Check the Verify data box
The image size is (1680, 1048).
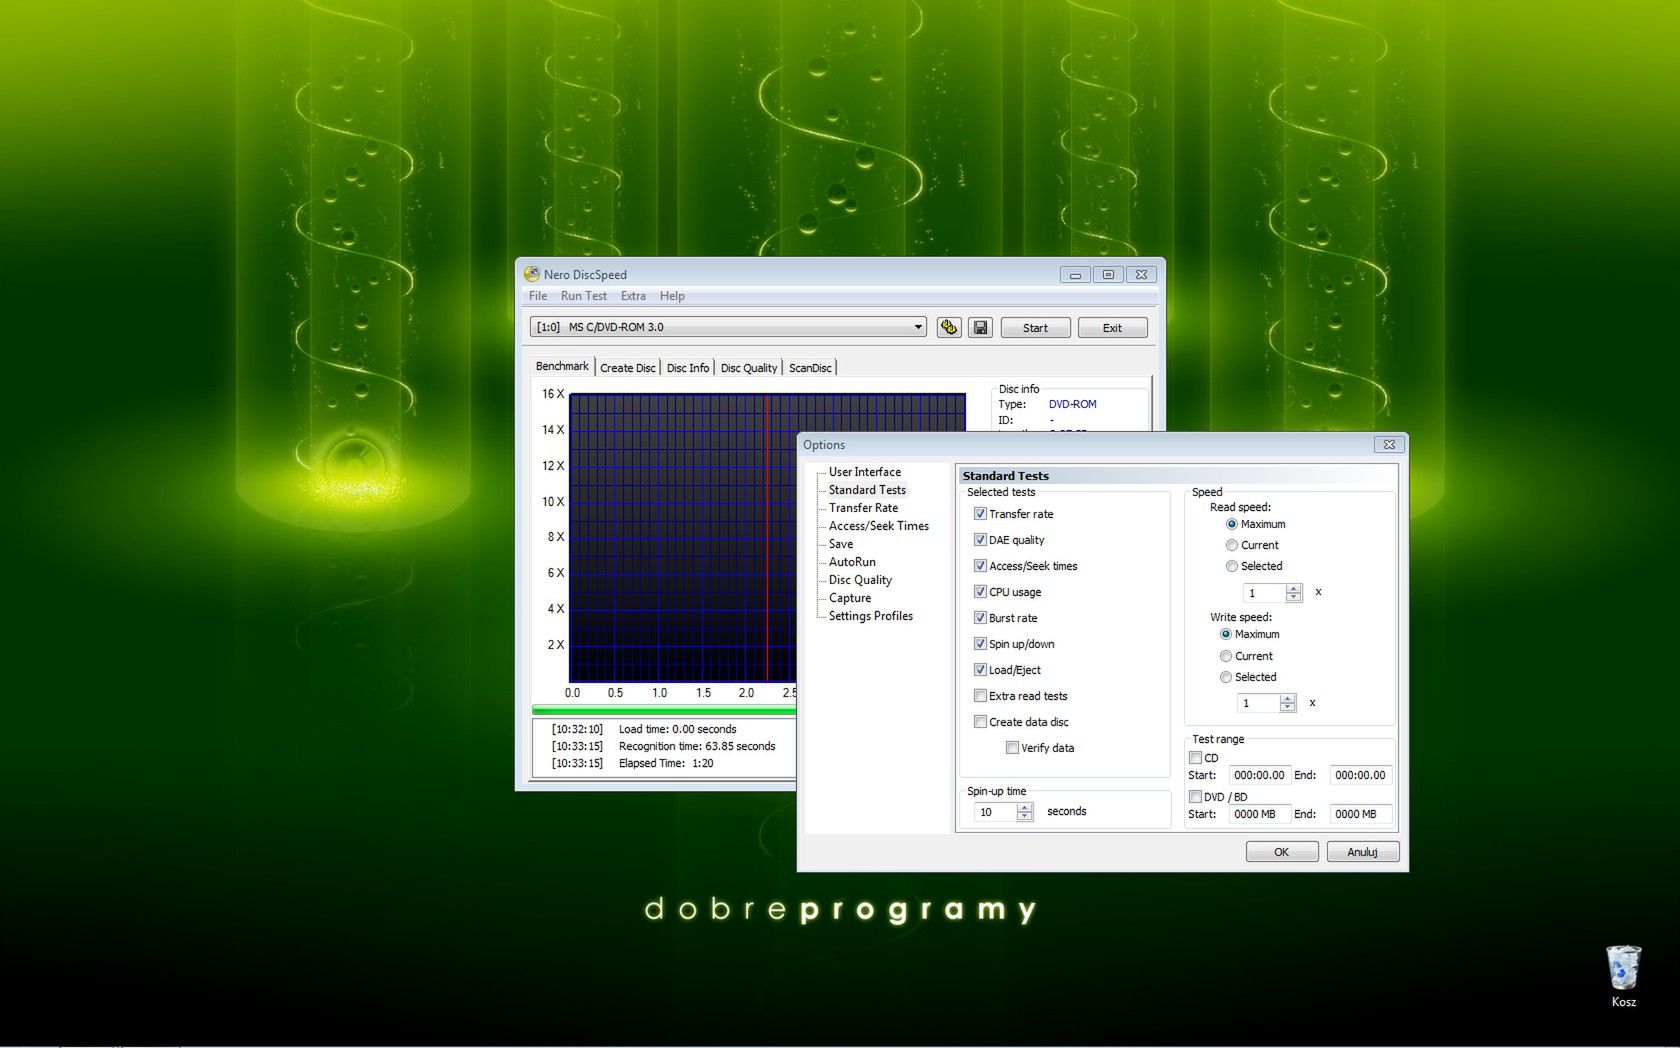1012,747
